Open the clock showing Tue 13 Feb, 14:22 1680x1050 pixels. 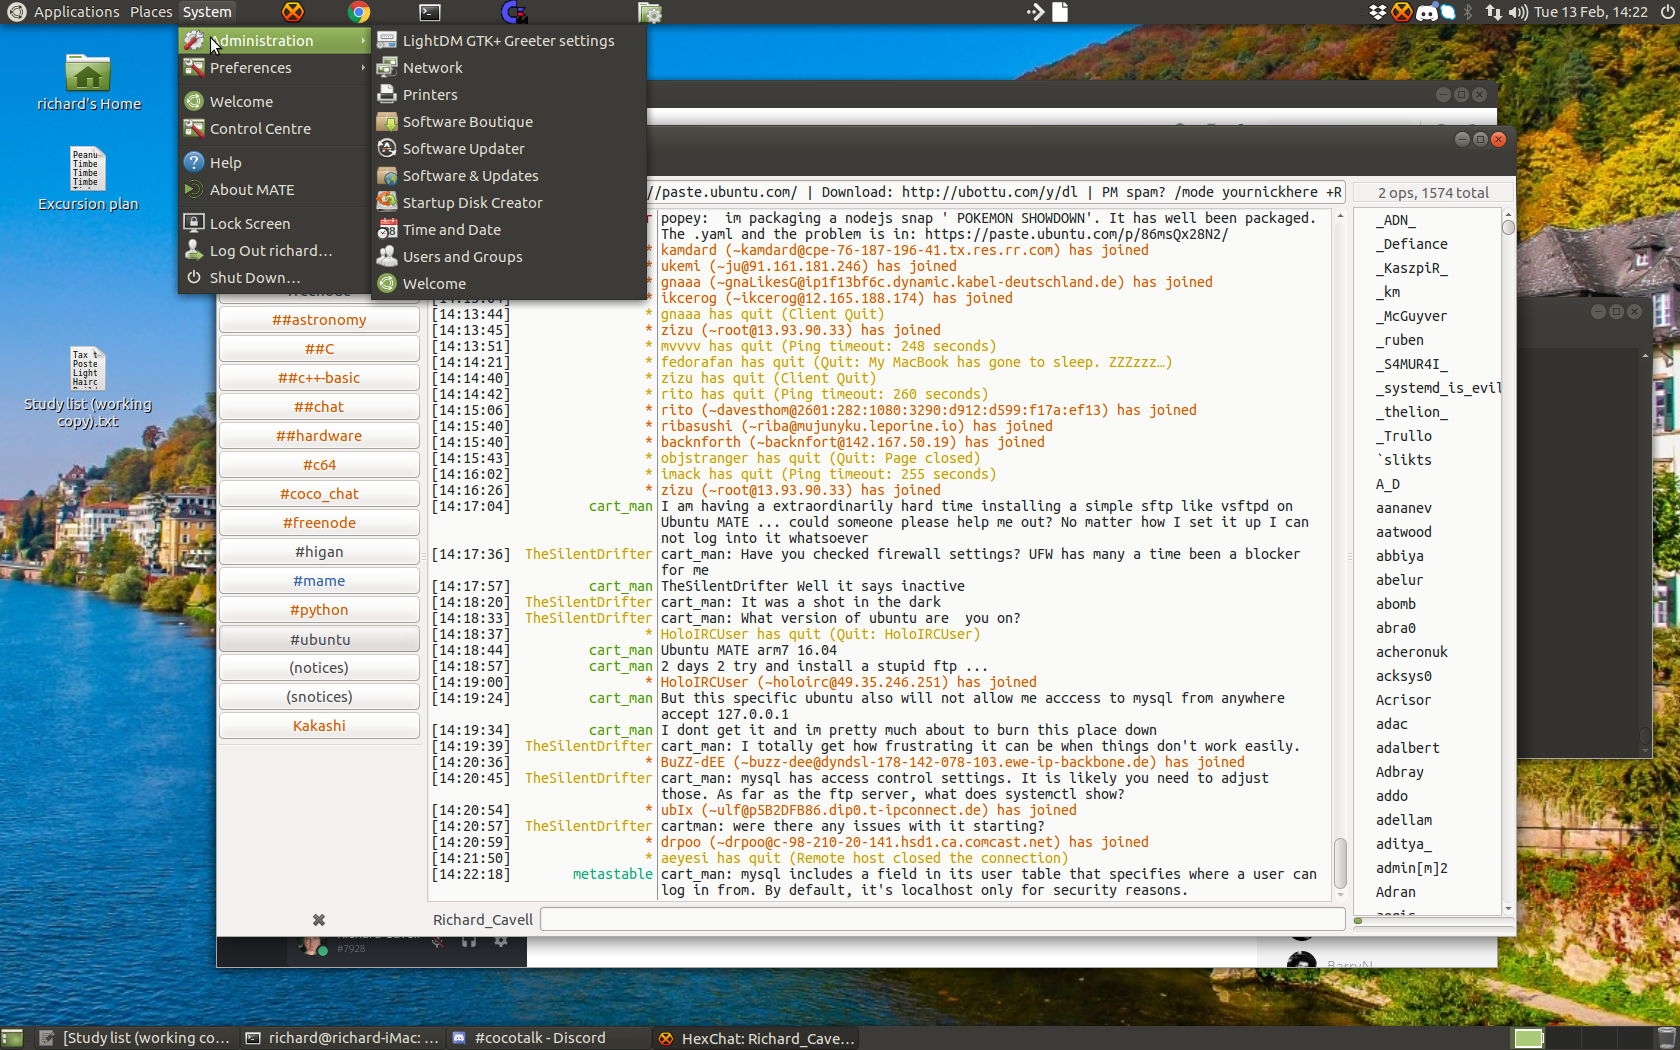click(1590, 12)
